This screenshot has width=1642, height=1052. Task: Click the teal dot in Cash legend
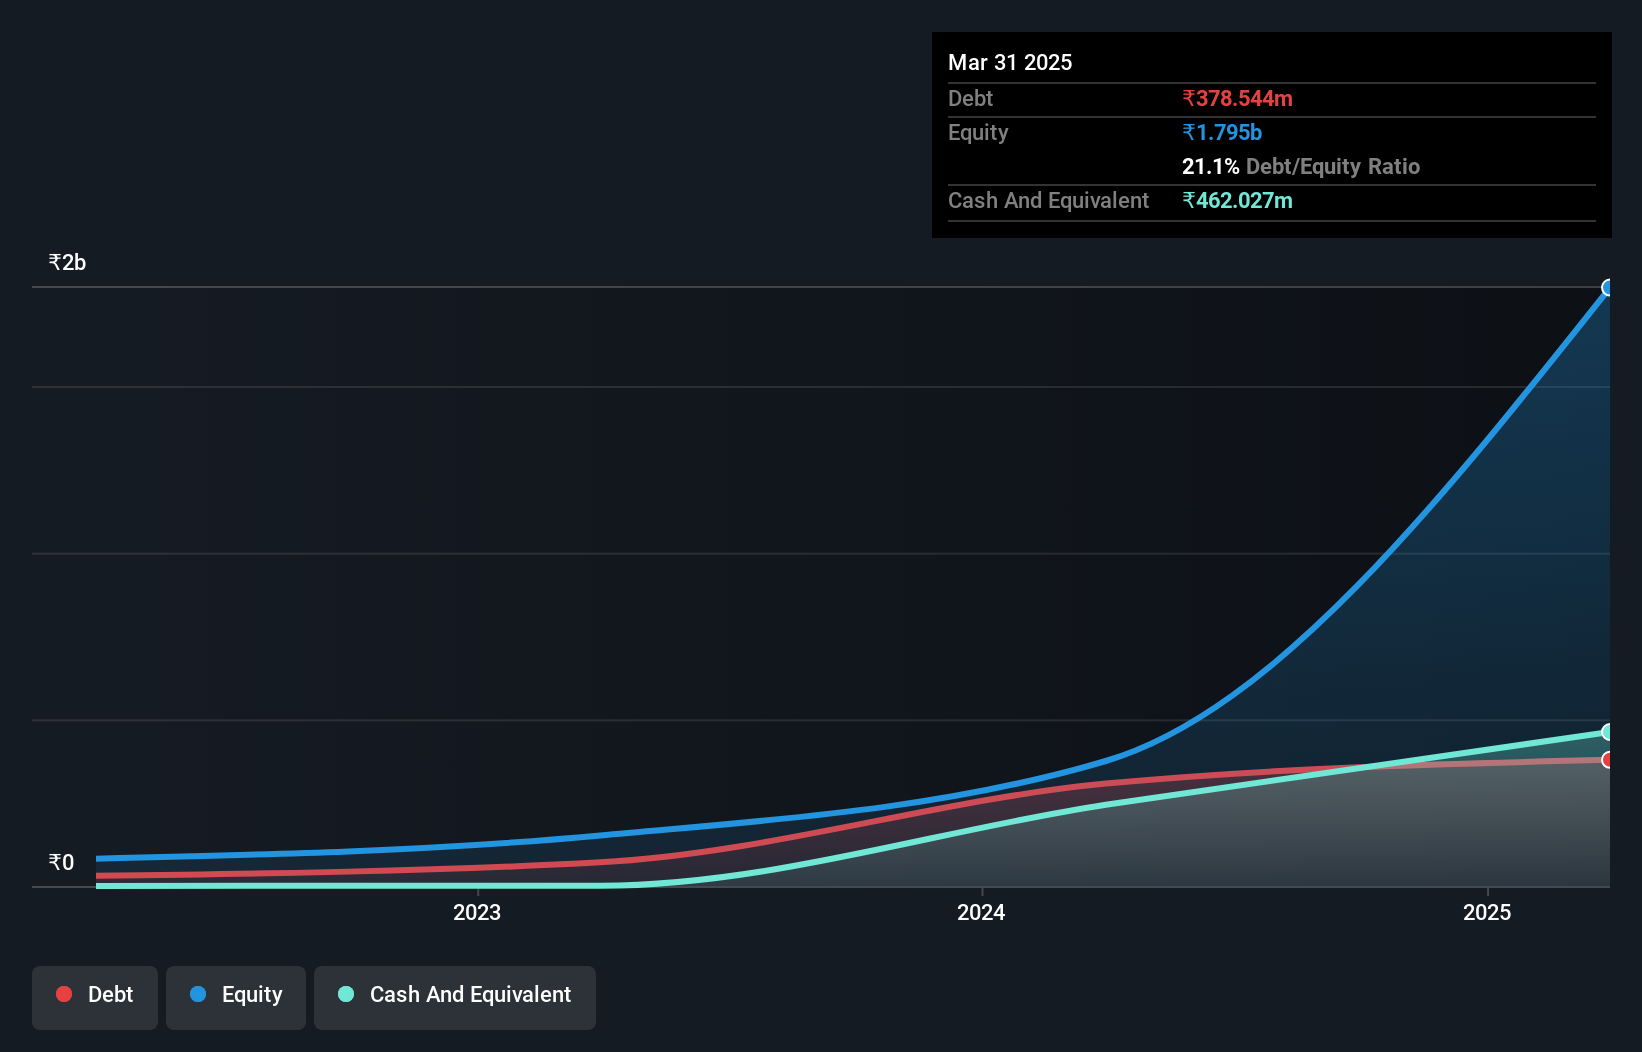(x=346, y=994)
